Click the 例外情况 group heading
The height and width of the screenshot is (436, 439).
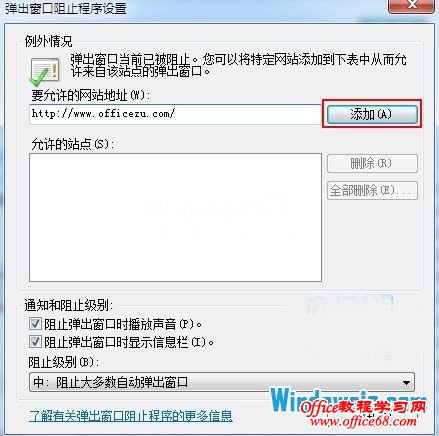pyautogui.click(x=49, y=41)
